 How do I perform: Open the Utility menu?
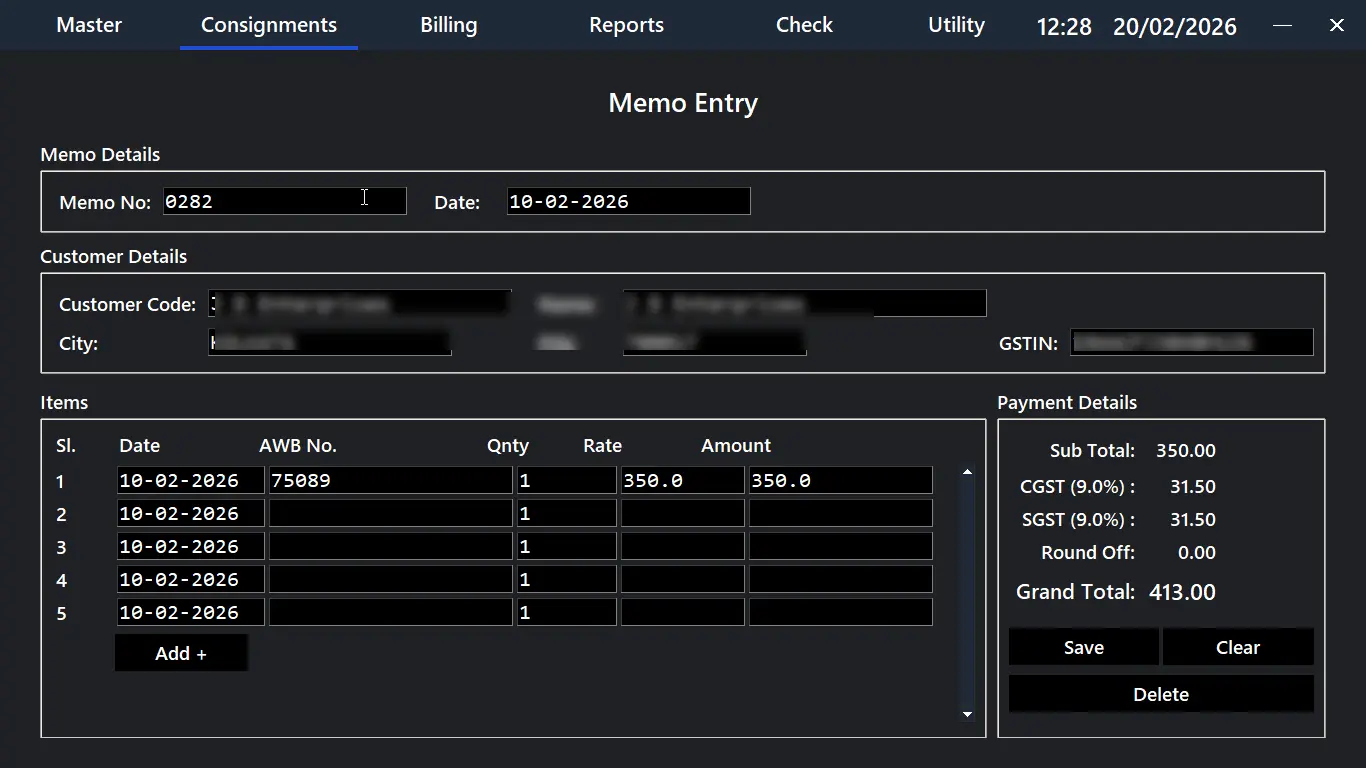click(x=956, y=25)
